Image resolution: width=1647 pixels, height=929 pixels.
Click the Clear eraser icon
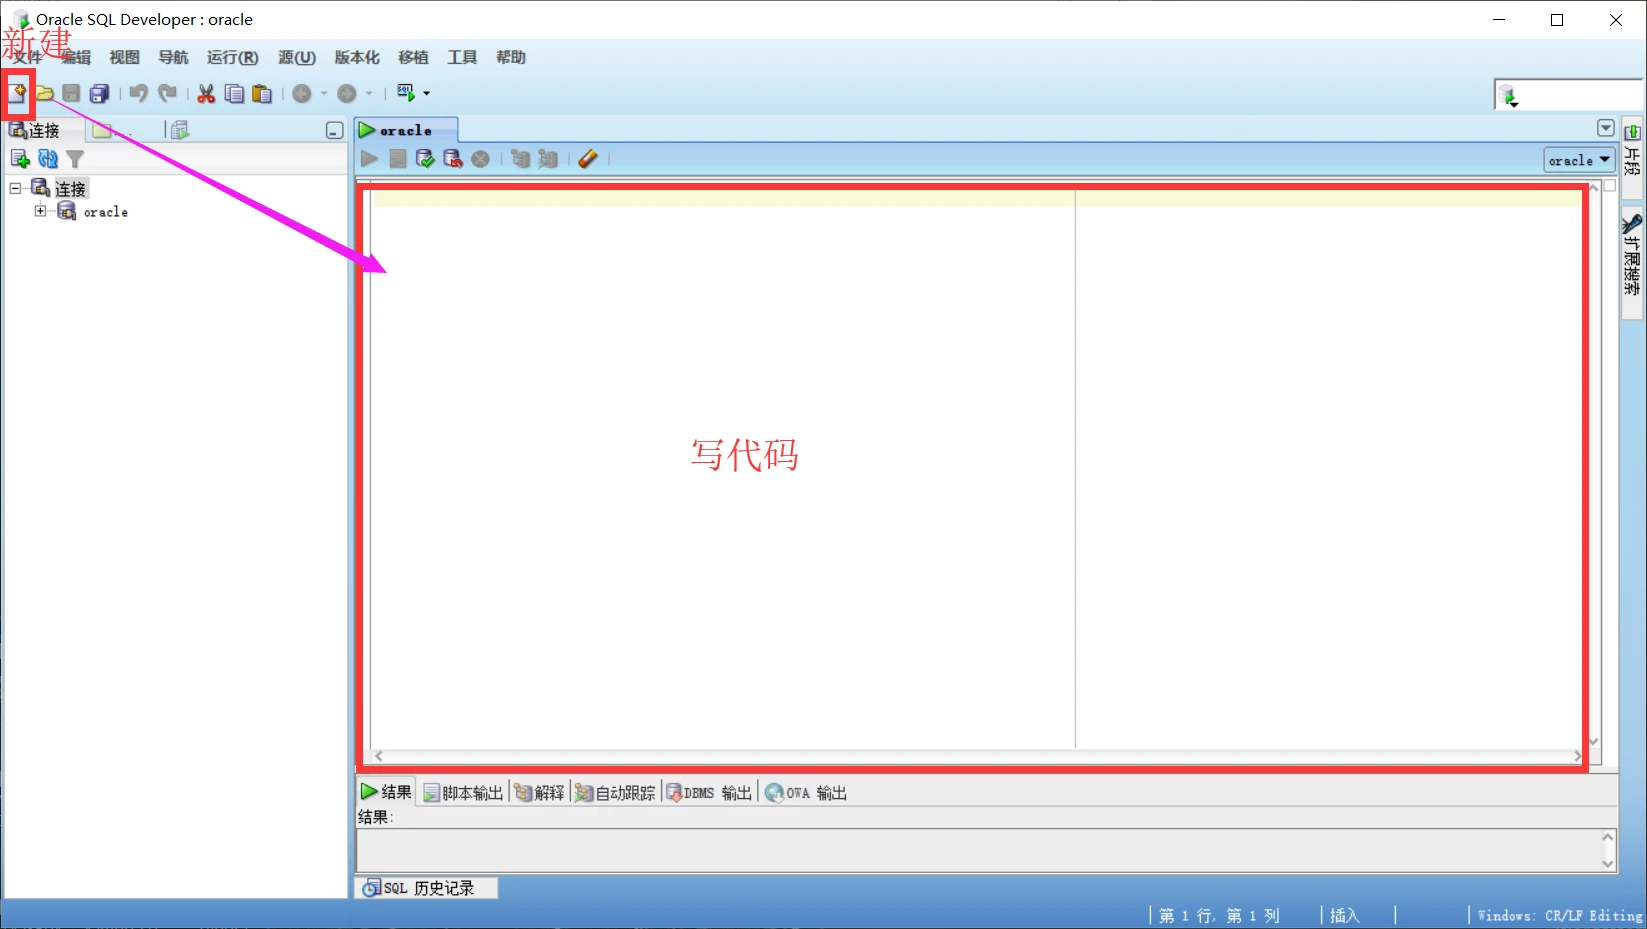588,158
